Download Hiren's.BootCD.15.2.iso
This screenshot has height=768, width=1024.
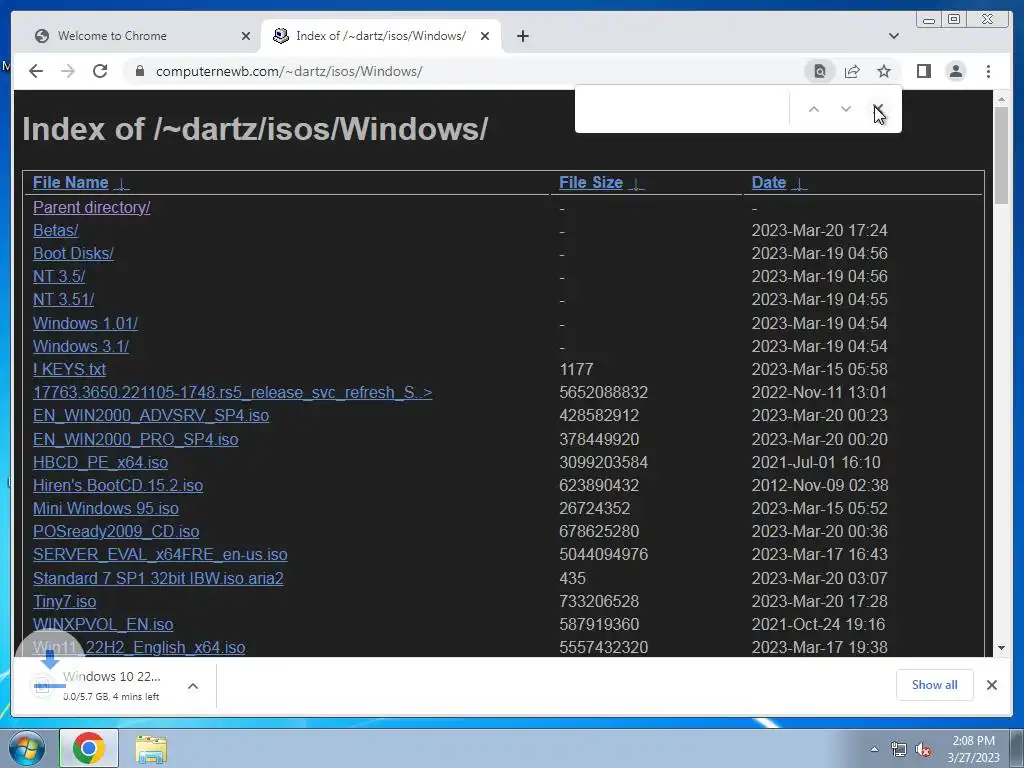[x=118, y=486]
